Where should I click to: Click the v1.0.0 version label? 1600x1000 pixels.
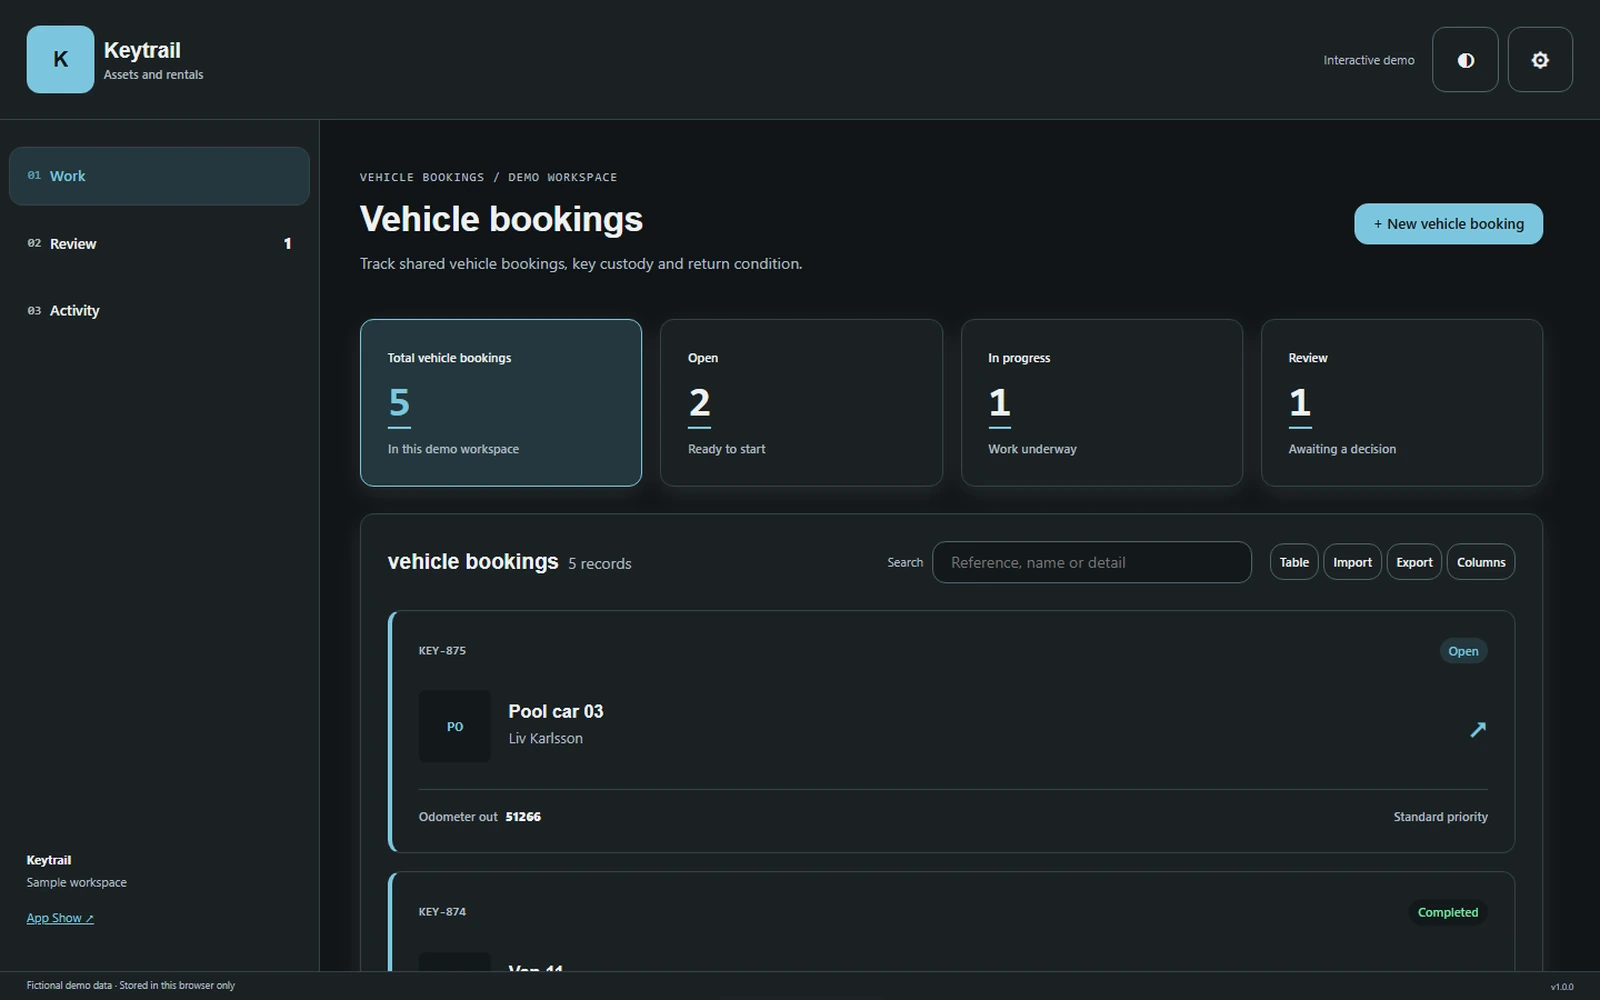pyautogui.click(x=1562, y=987)
